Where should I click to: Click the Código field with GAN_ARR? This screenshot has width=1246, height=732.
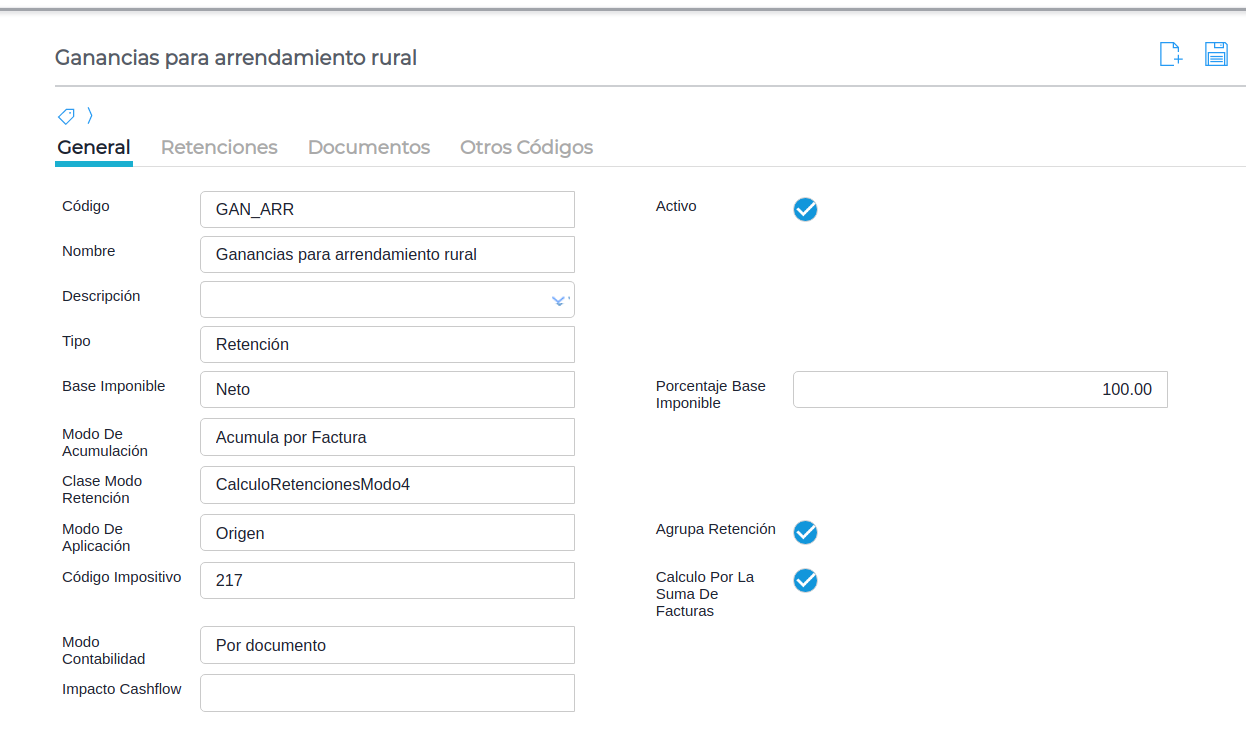(x=387, y=209)
